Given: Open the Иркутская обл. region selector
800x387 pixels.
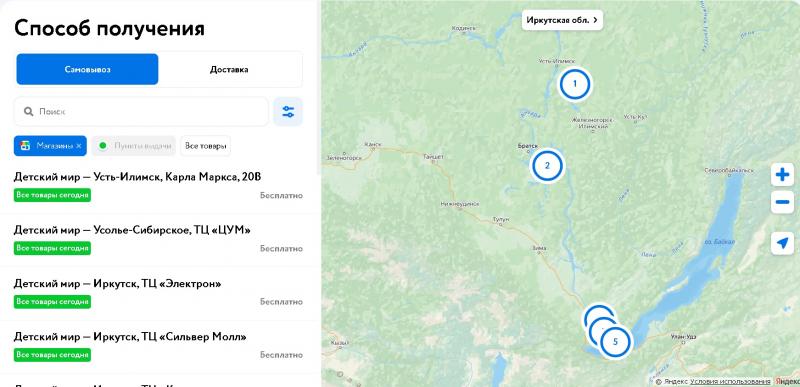Looking at the screenshot, I should click(562, 20).
